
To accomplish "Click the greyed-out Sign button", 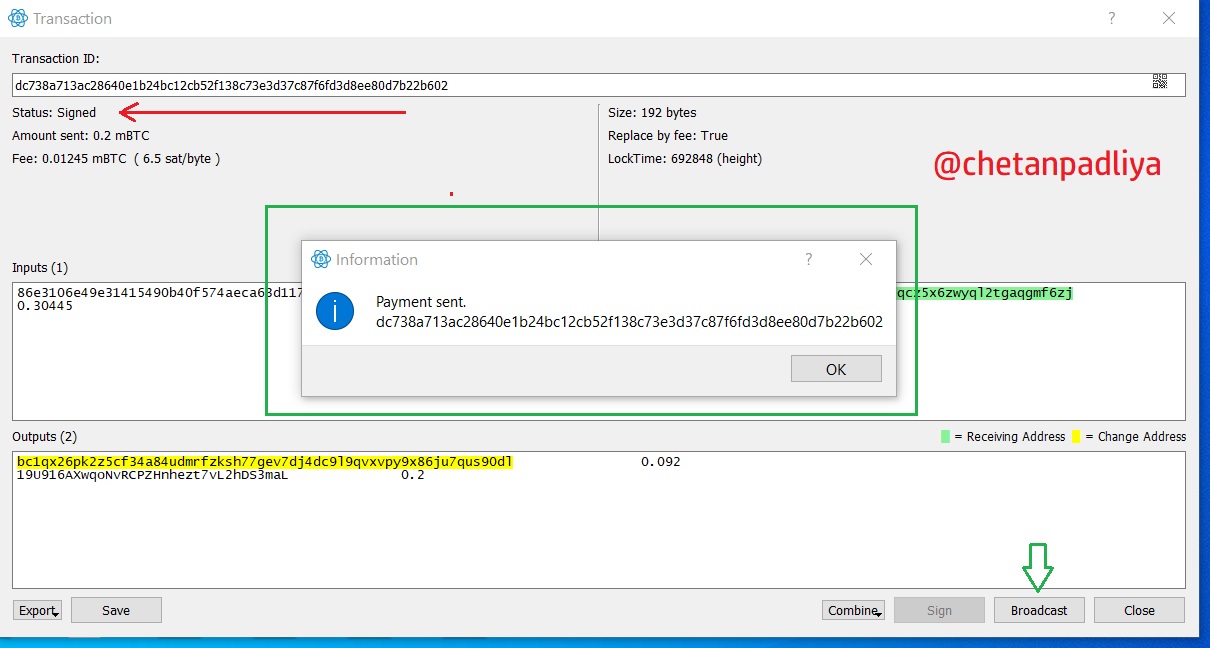I will pos(939,610).
